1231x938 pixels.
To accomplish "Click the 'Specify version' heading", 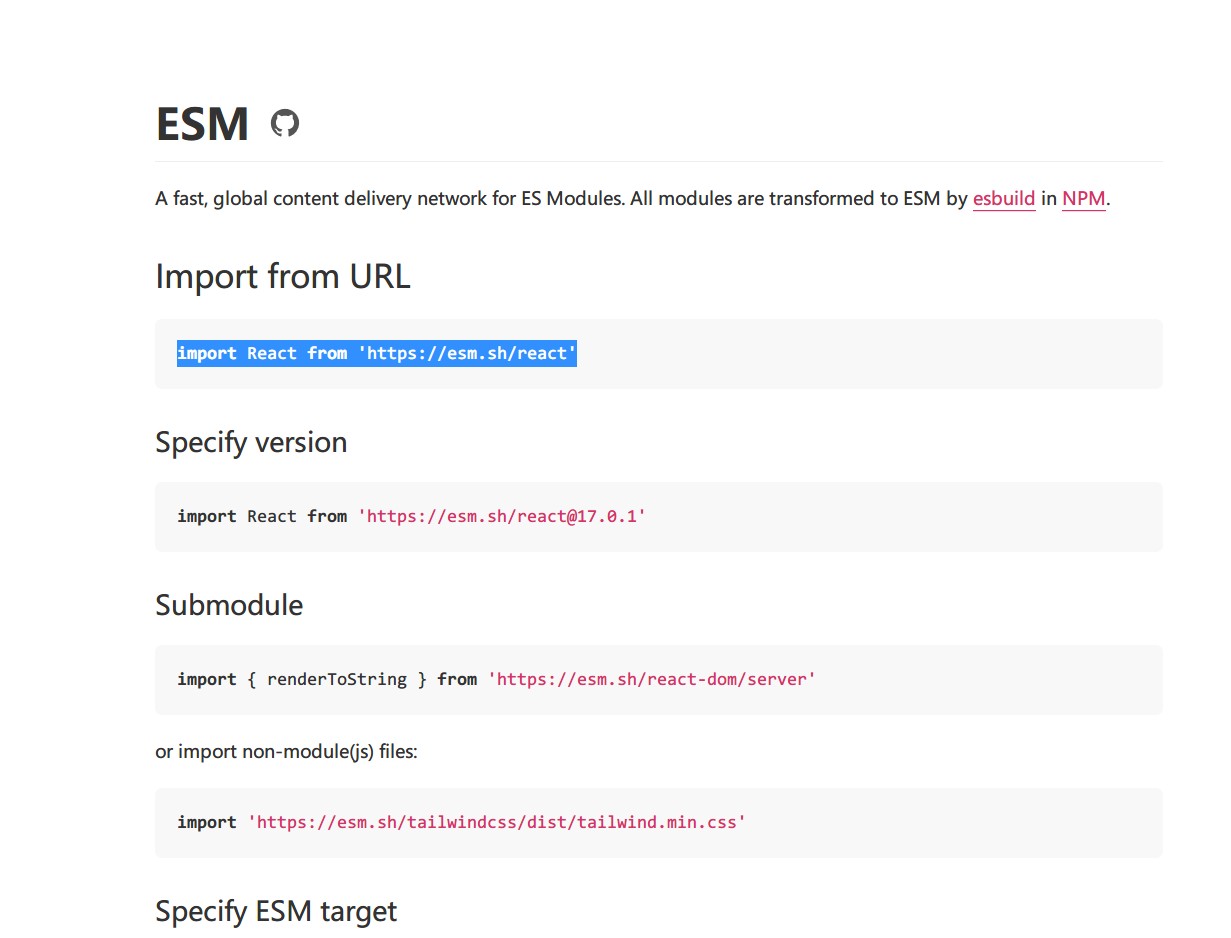I will (251, 442).
